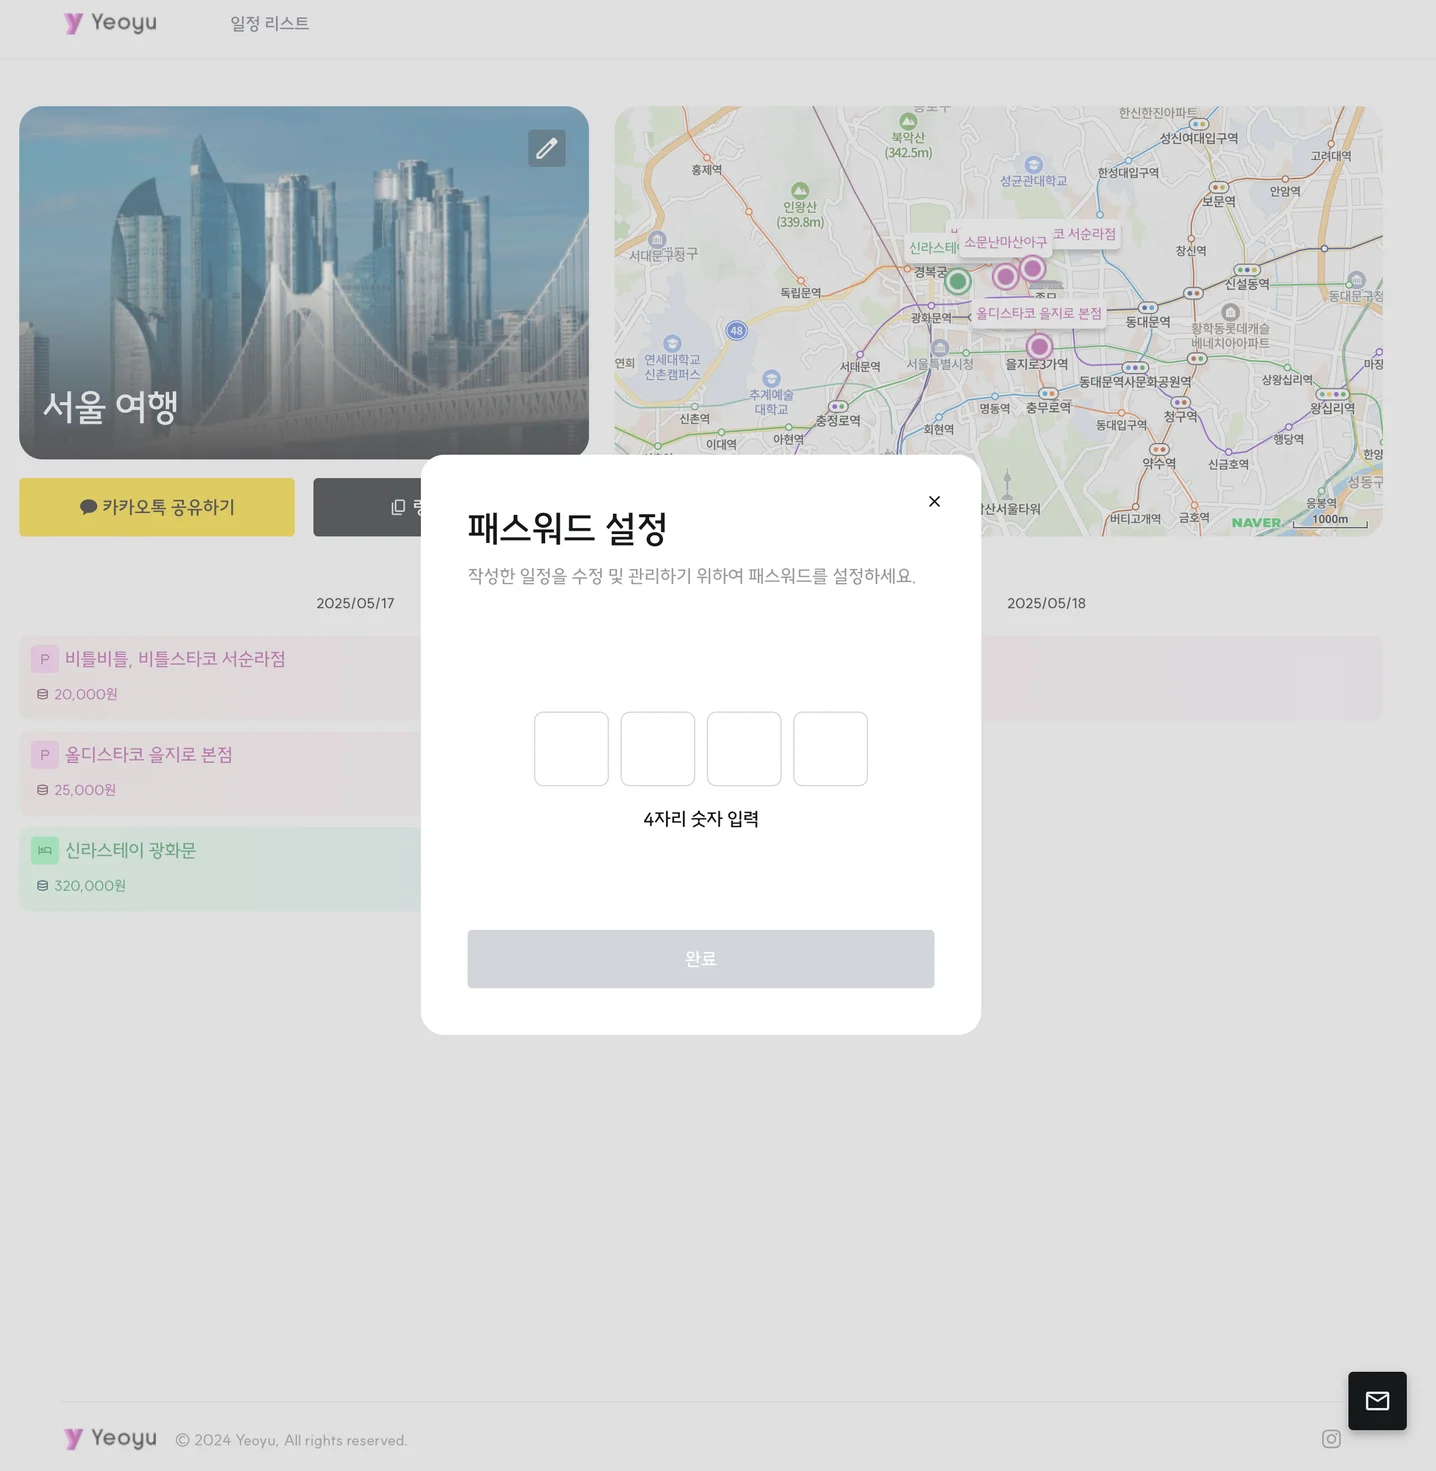Click the 서울 여행 cover image
The image size is (1436, 1471).
pyautogui.click(x=304, y=283)
